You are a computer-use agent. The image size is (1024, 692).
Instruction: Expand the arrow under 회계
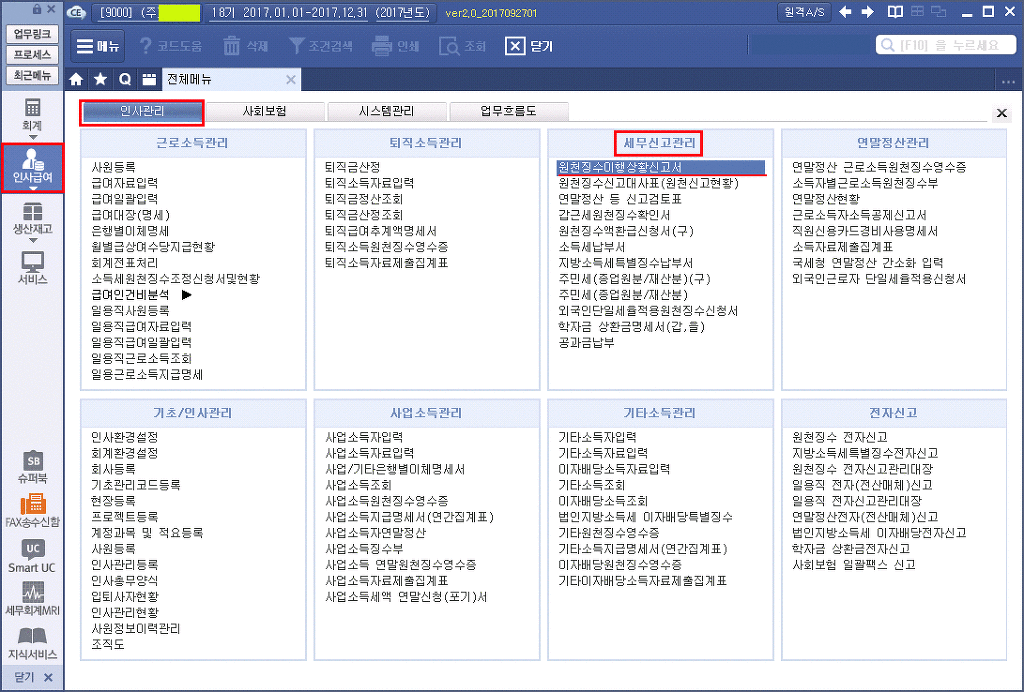(x=32, y=137)
